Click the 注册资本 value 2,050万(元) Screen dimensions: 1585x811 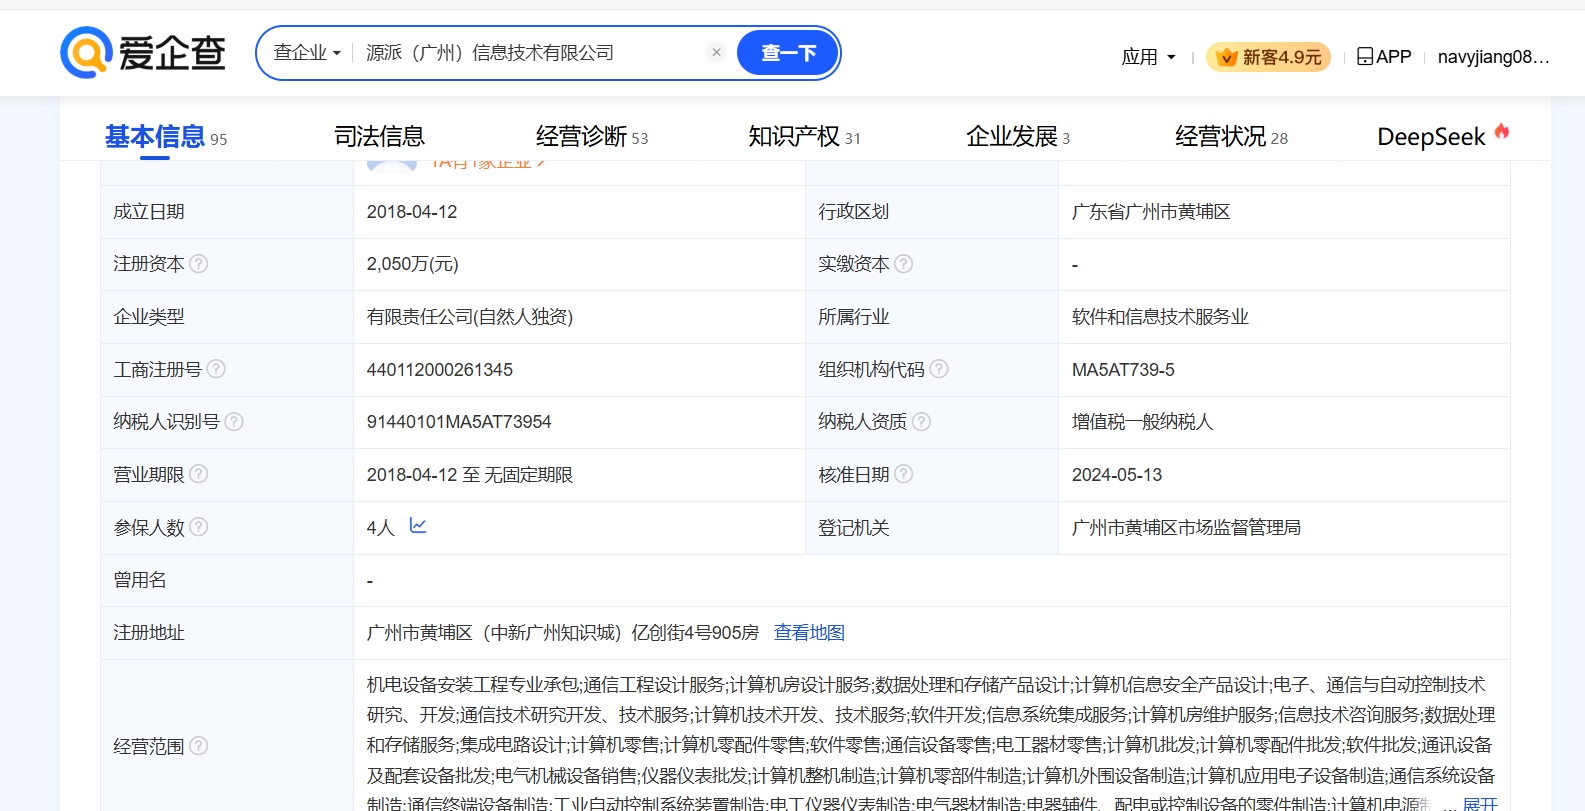click(x=412, y=264)
